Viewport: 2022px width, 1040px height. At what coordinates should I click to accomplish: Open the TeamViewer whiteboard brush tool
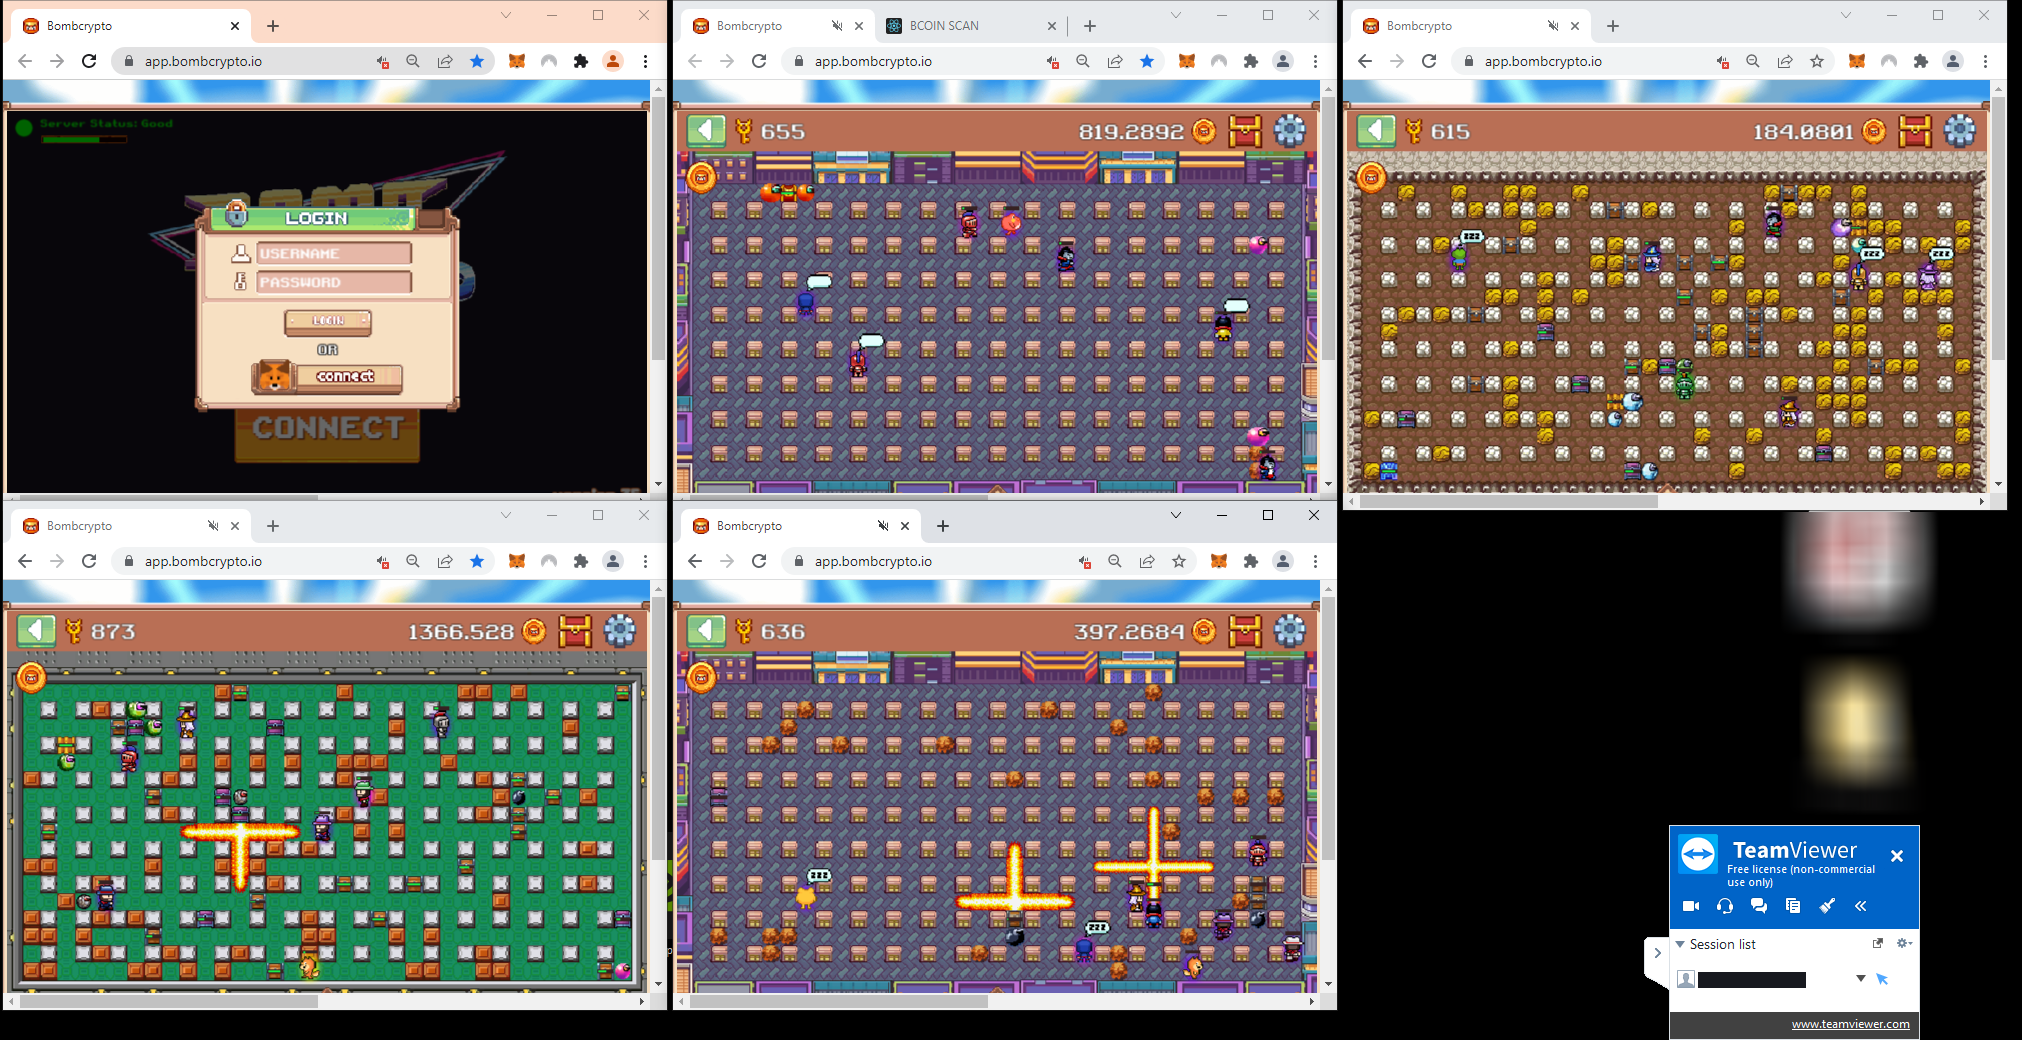pos(1827,906)
